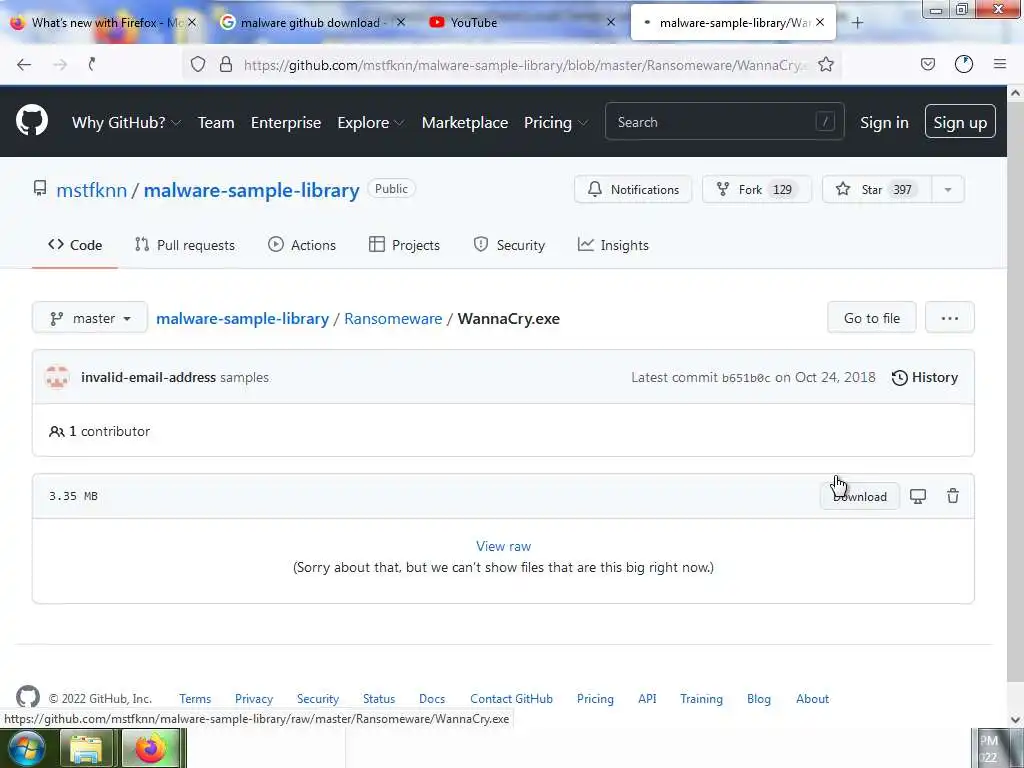This screenshot has width=1024, height=768.
Task: Open the Projects tab
Action: [x=404, y=245]
